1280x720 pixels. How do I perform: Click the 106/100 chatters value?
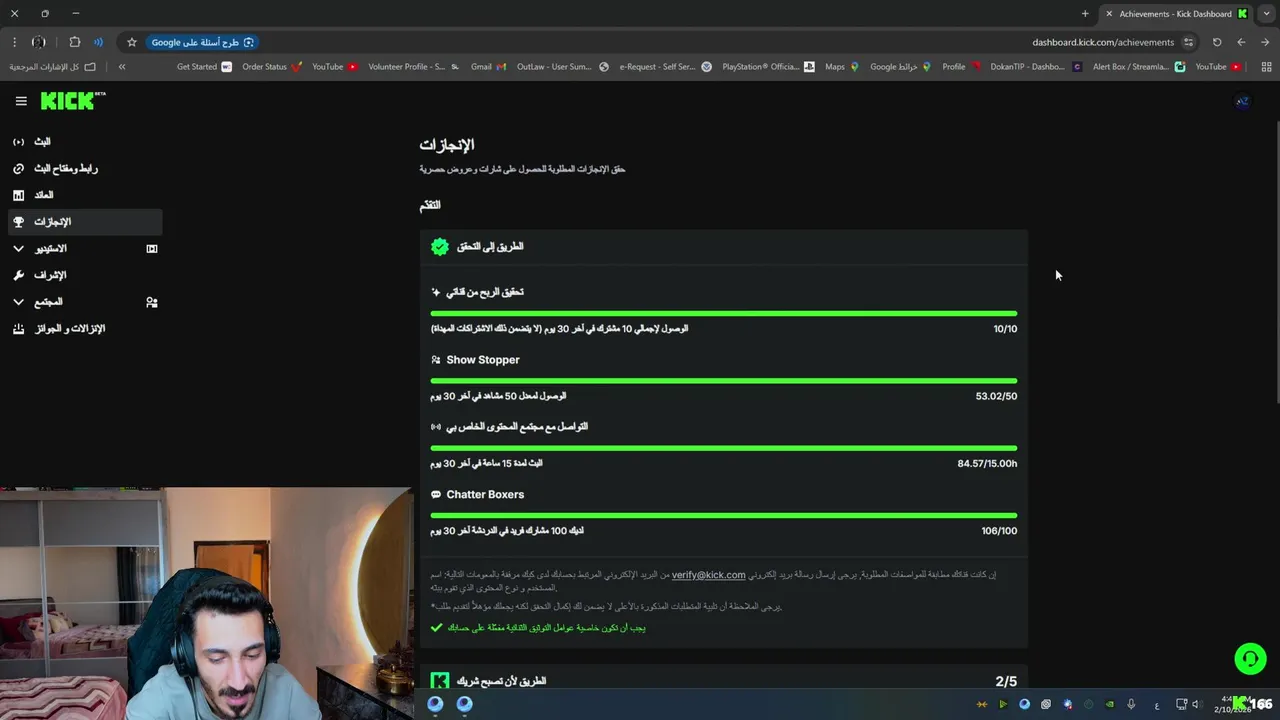point(999,531)
